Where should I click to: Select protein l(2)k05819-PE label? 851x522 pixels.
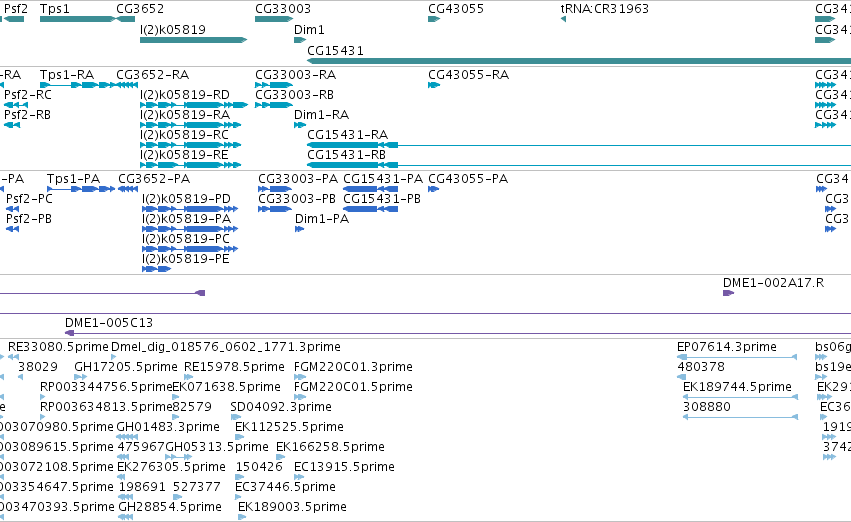[186, 259]
